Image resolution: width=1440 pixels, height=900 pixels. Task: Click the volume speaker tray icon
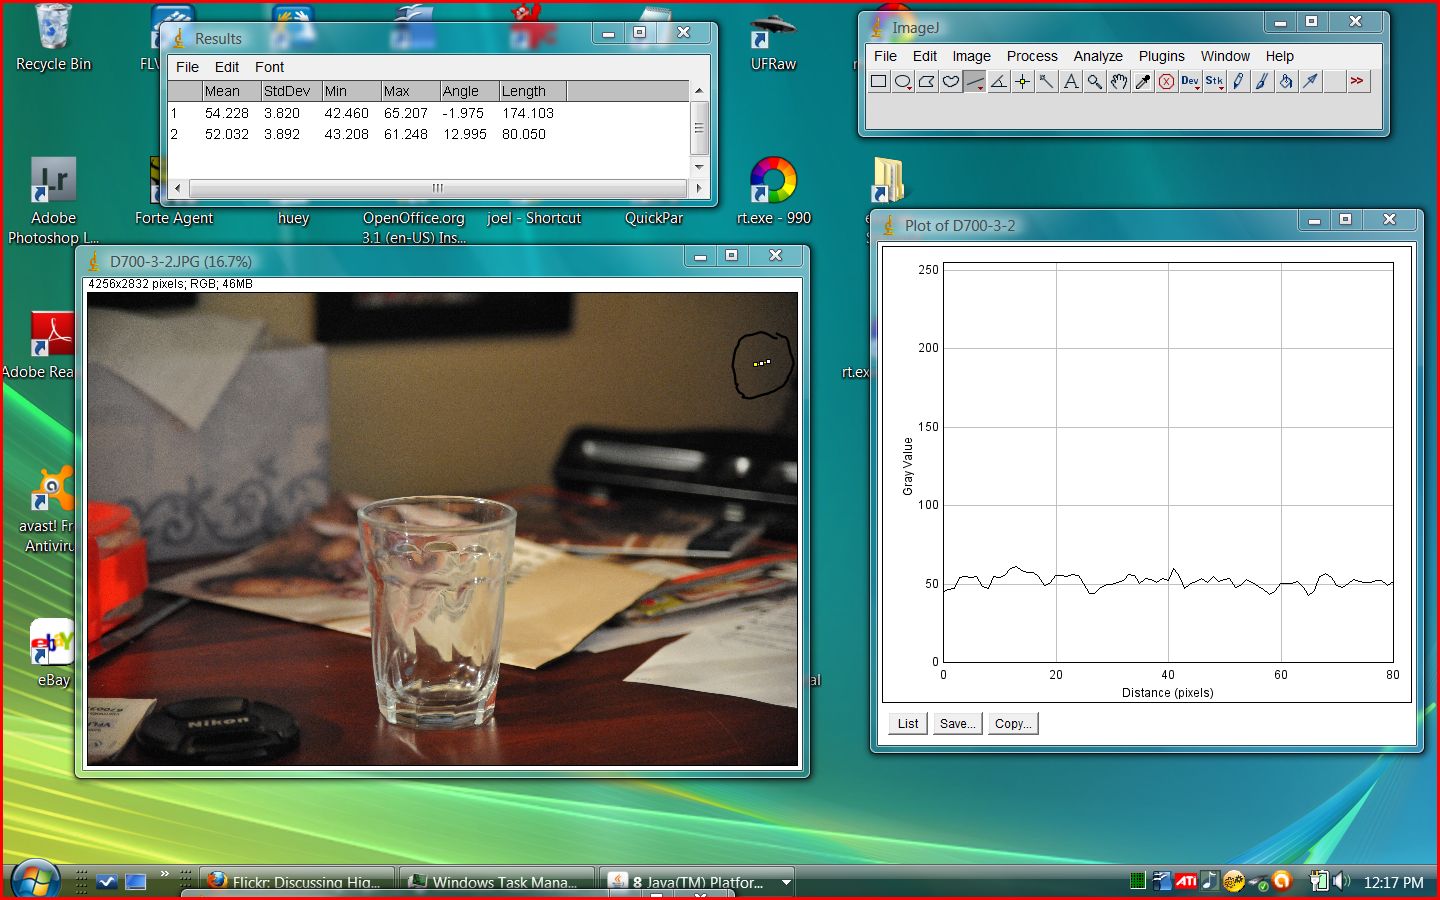(x=1341, y=881)
